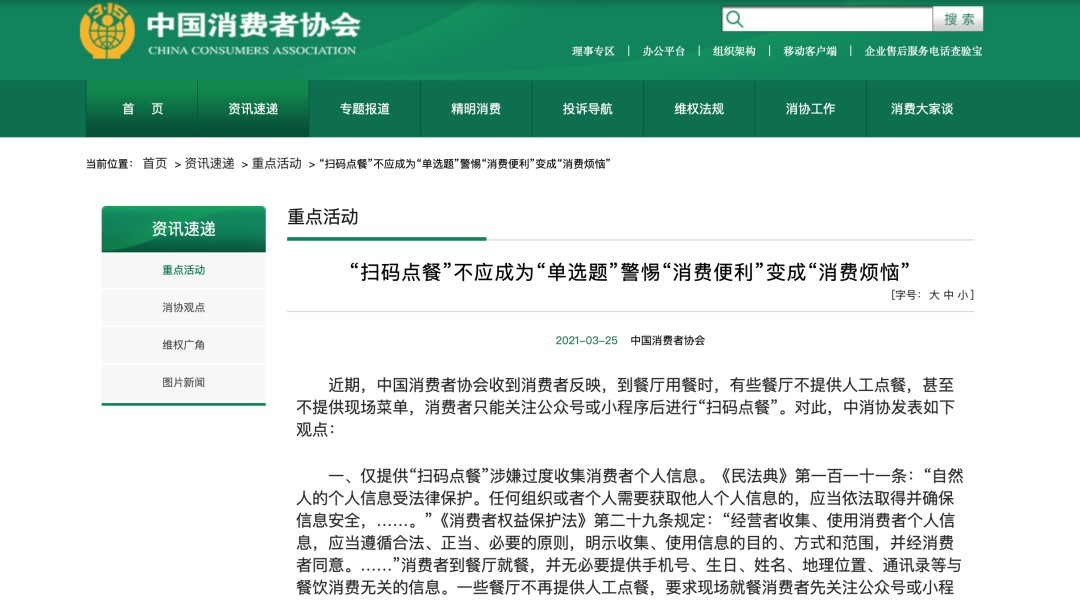Viewport: 1080px width, 601px height.
Task: Click the magnifying glass search icon
Action: click(735, 18)
